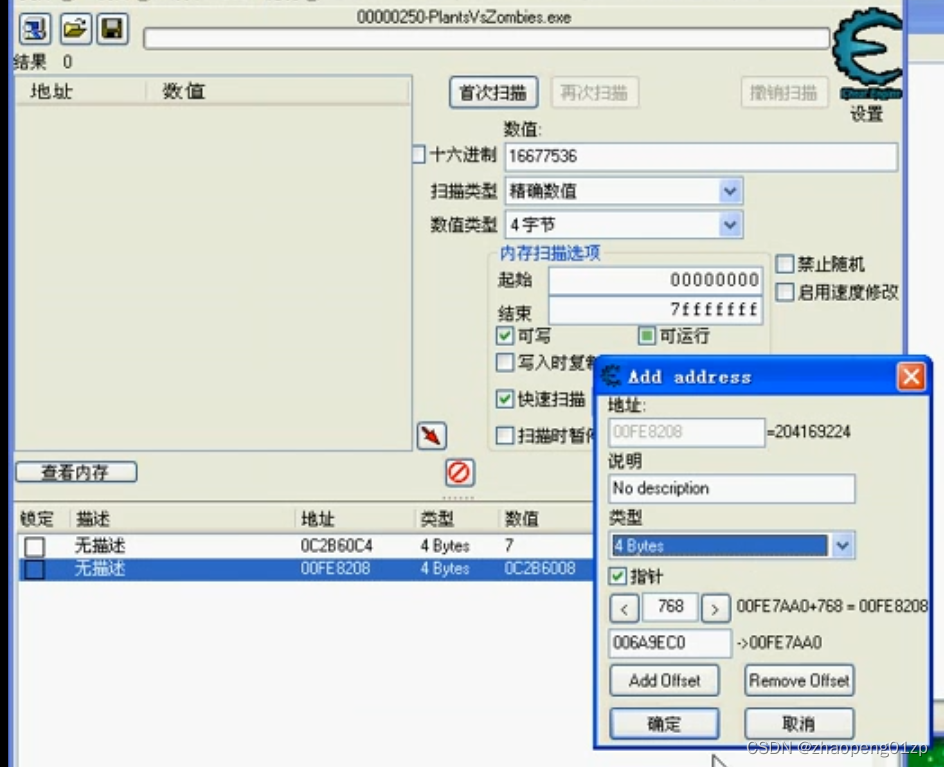Select address 00FE8208 in list

[x=335, y=568]
